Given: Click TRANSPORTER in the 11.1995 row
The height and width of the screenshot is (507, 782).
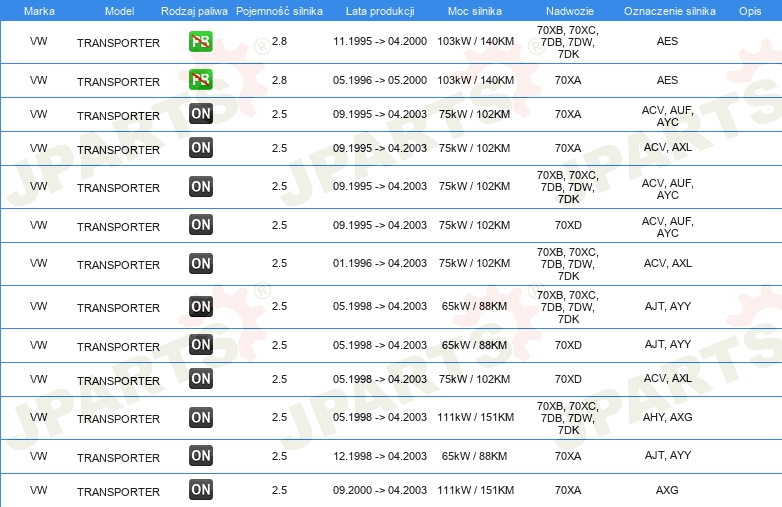Looking at the screenshot, I should [x=118, y=43].
